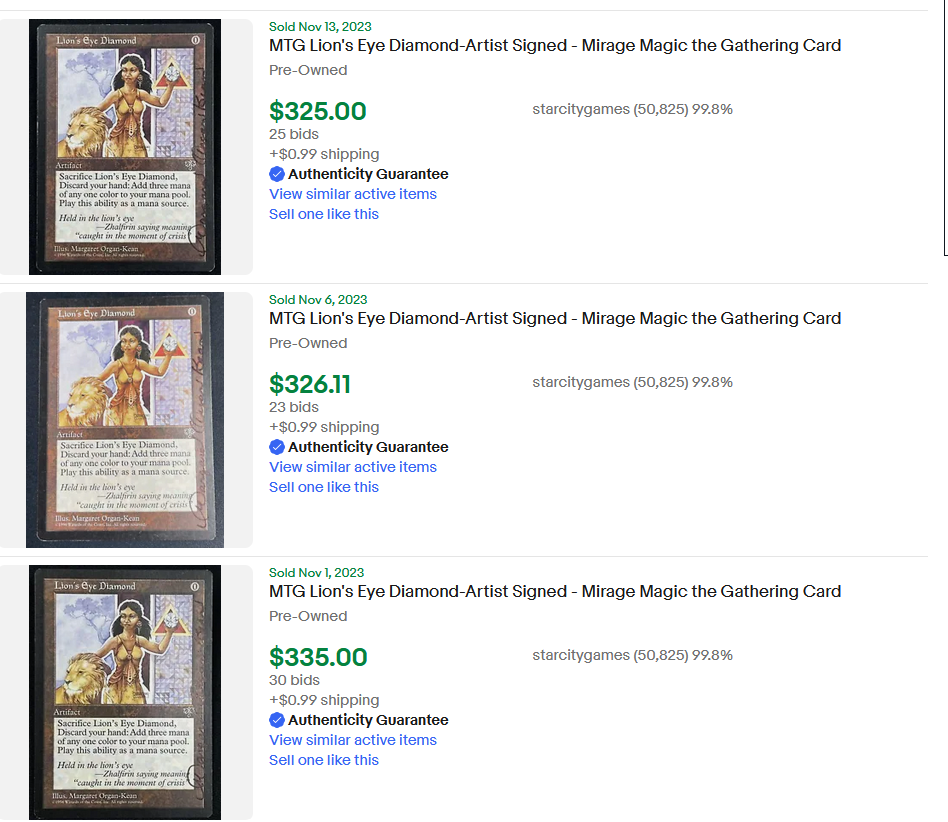Click "Sell one like this" under the $335.00 listing
Image resolution: width=948 pixels, height=822 pixels.
click(323, 760)
